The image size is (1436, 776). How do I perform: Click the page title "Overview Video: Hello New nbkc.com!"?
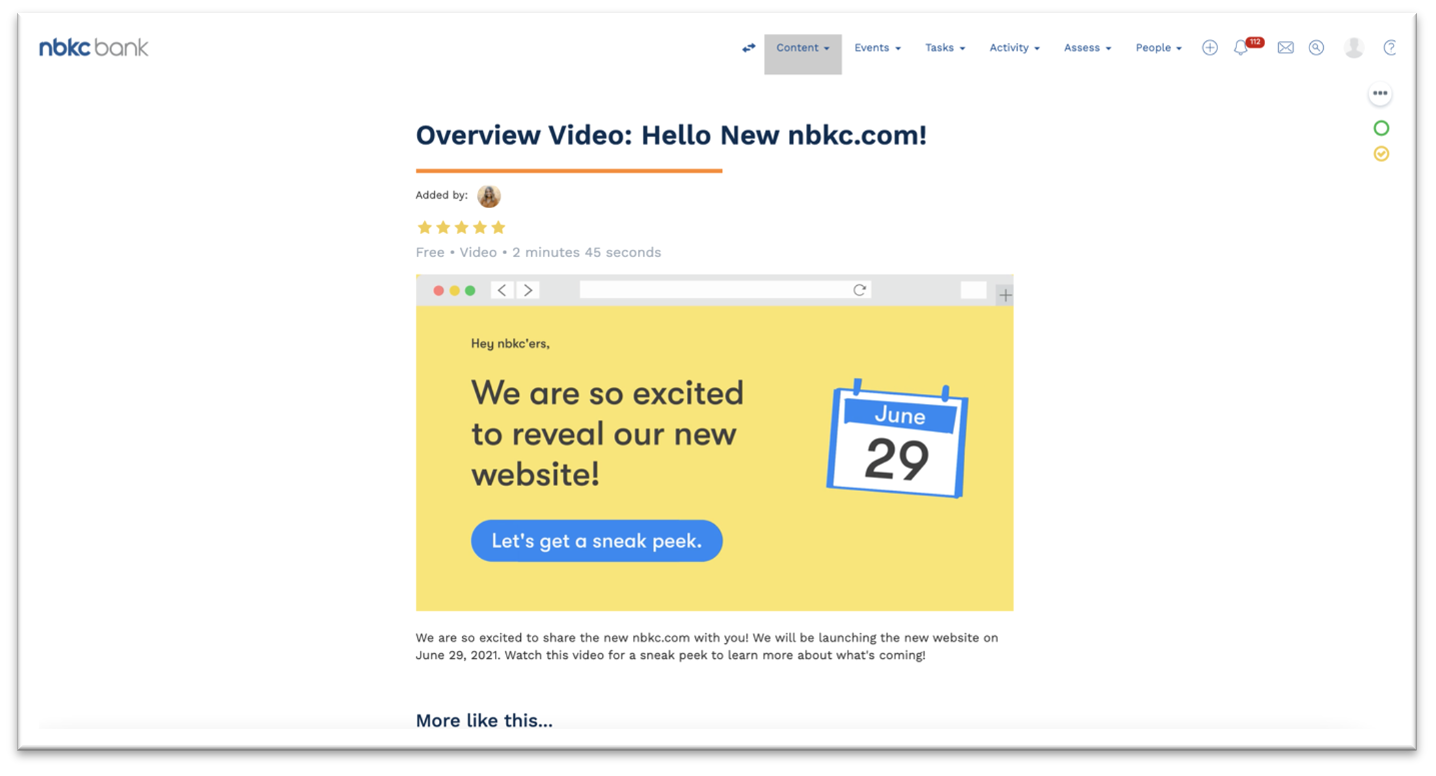pos(671,135)
